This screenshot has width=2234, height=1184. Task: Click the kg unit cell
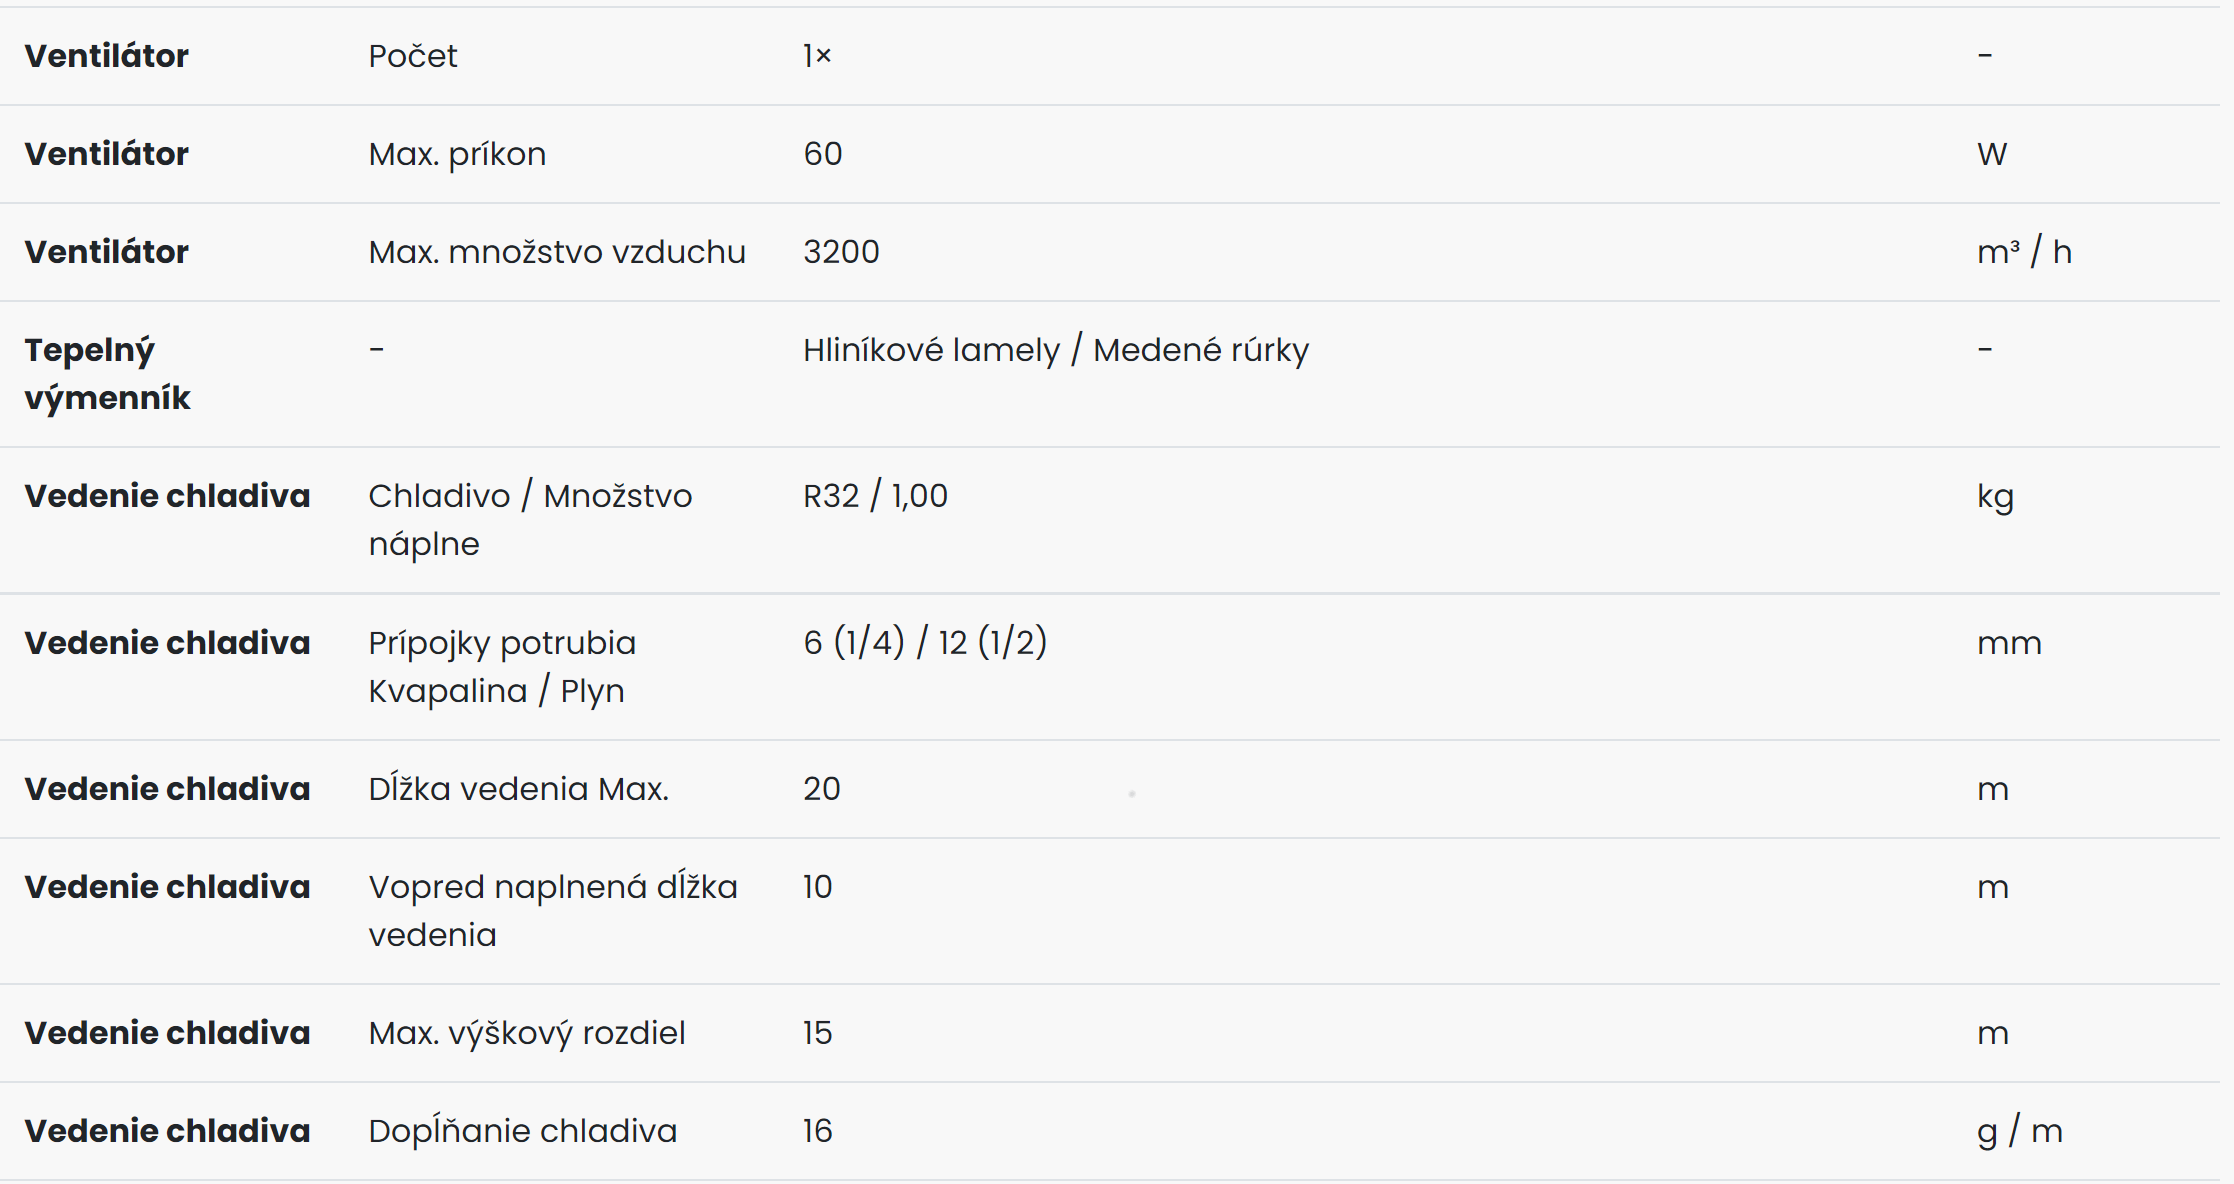pos(1995,497)
